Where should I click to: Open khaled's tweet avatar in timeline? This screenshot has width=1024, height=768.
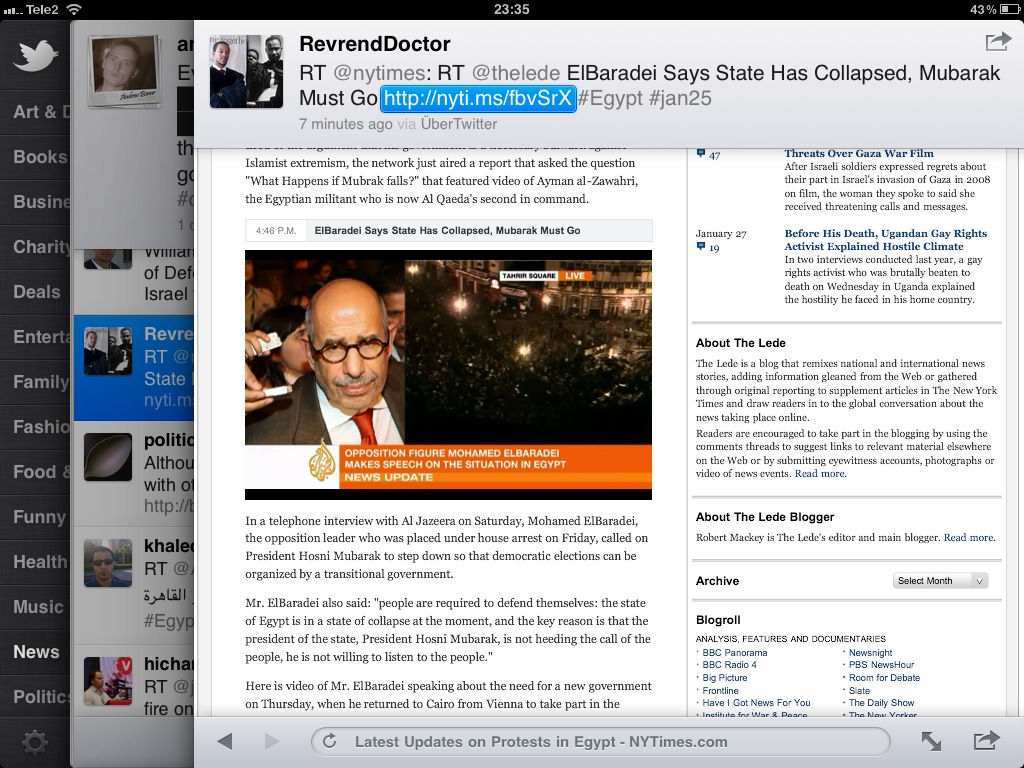[x=108, y=563]
